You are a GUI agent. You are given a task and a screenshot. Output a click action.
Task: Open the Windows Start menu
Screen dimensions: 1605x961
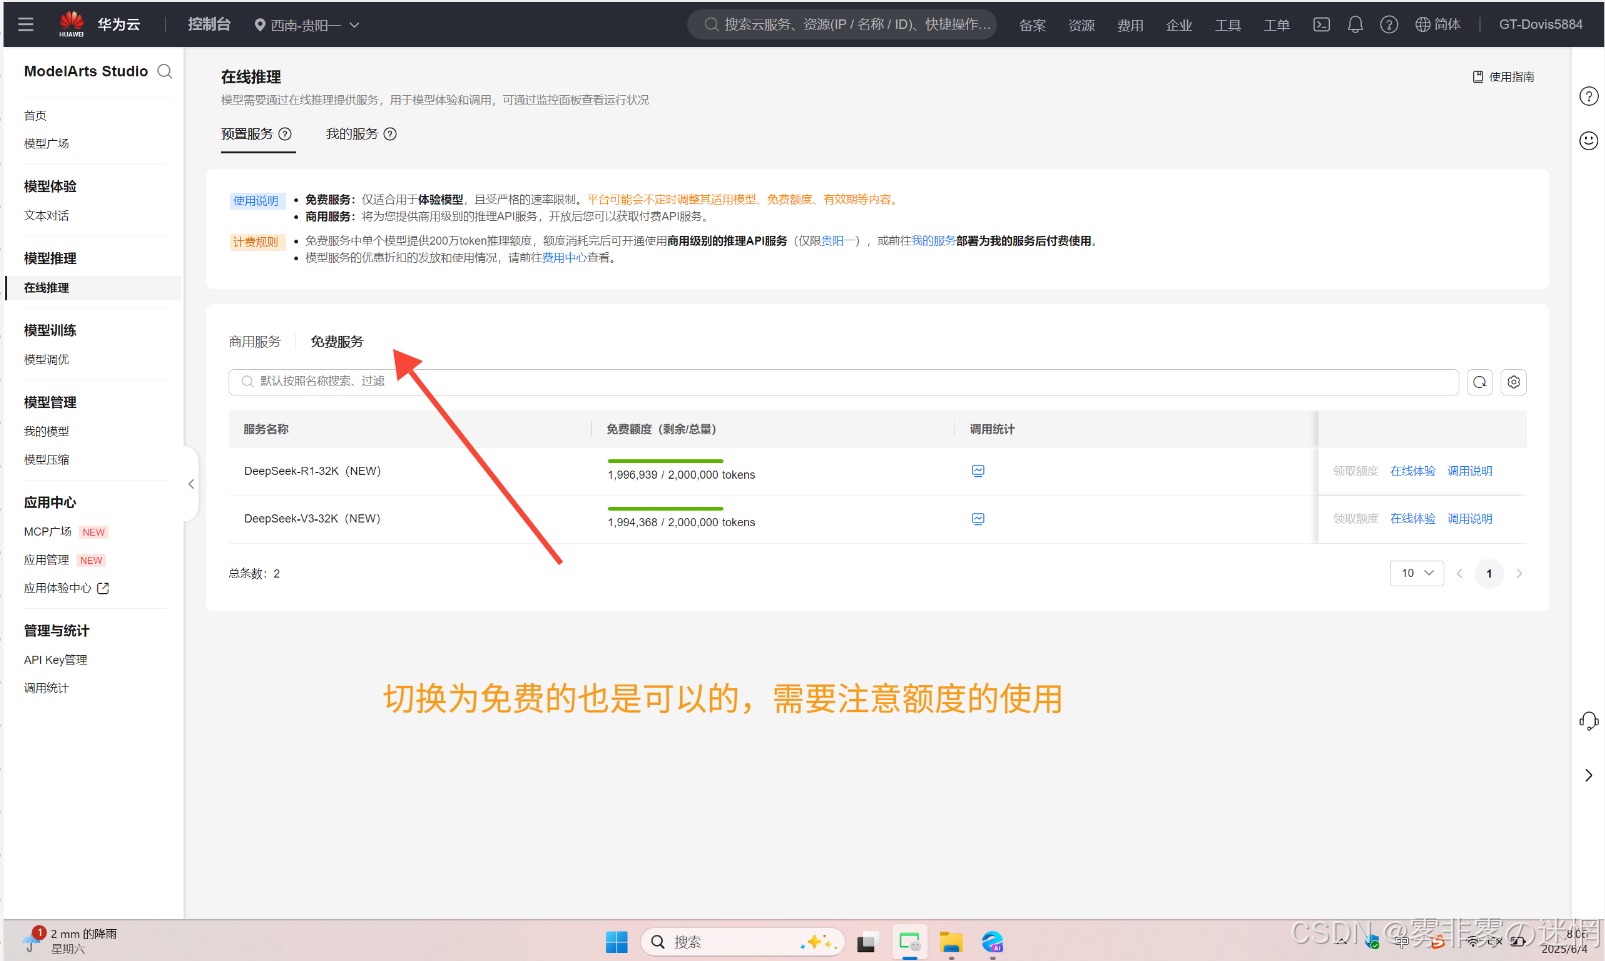616,942
